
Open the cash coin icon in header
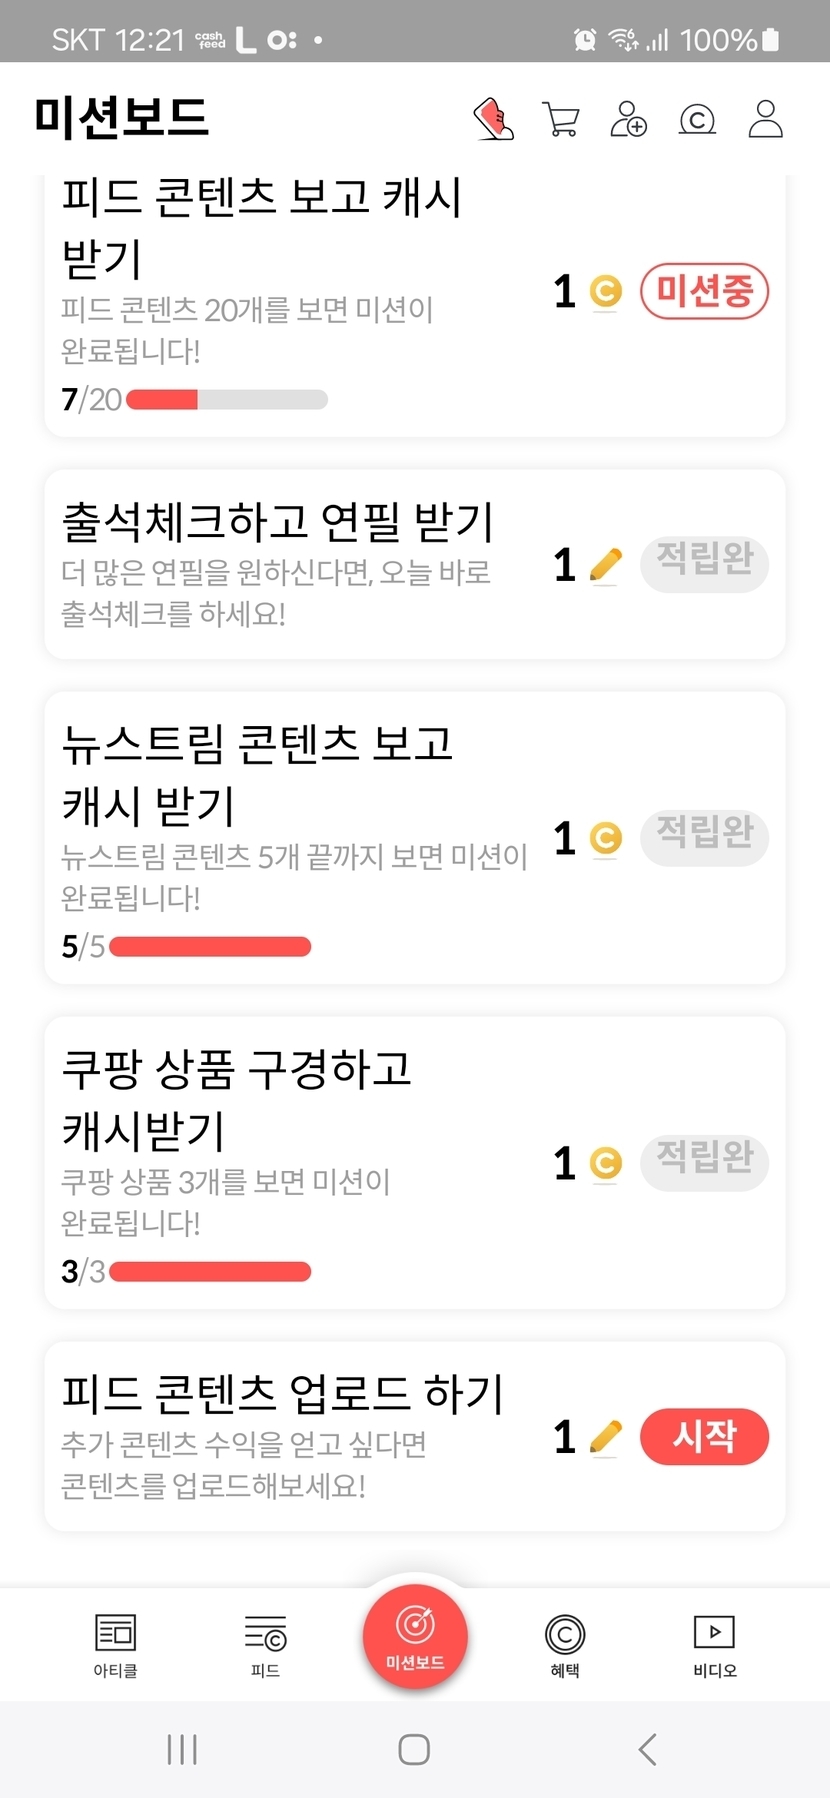(697, 120)
